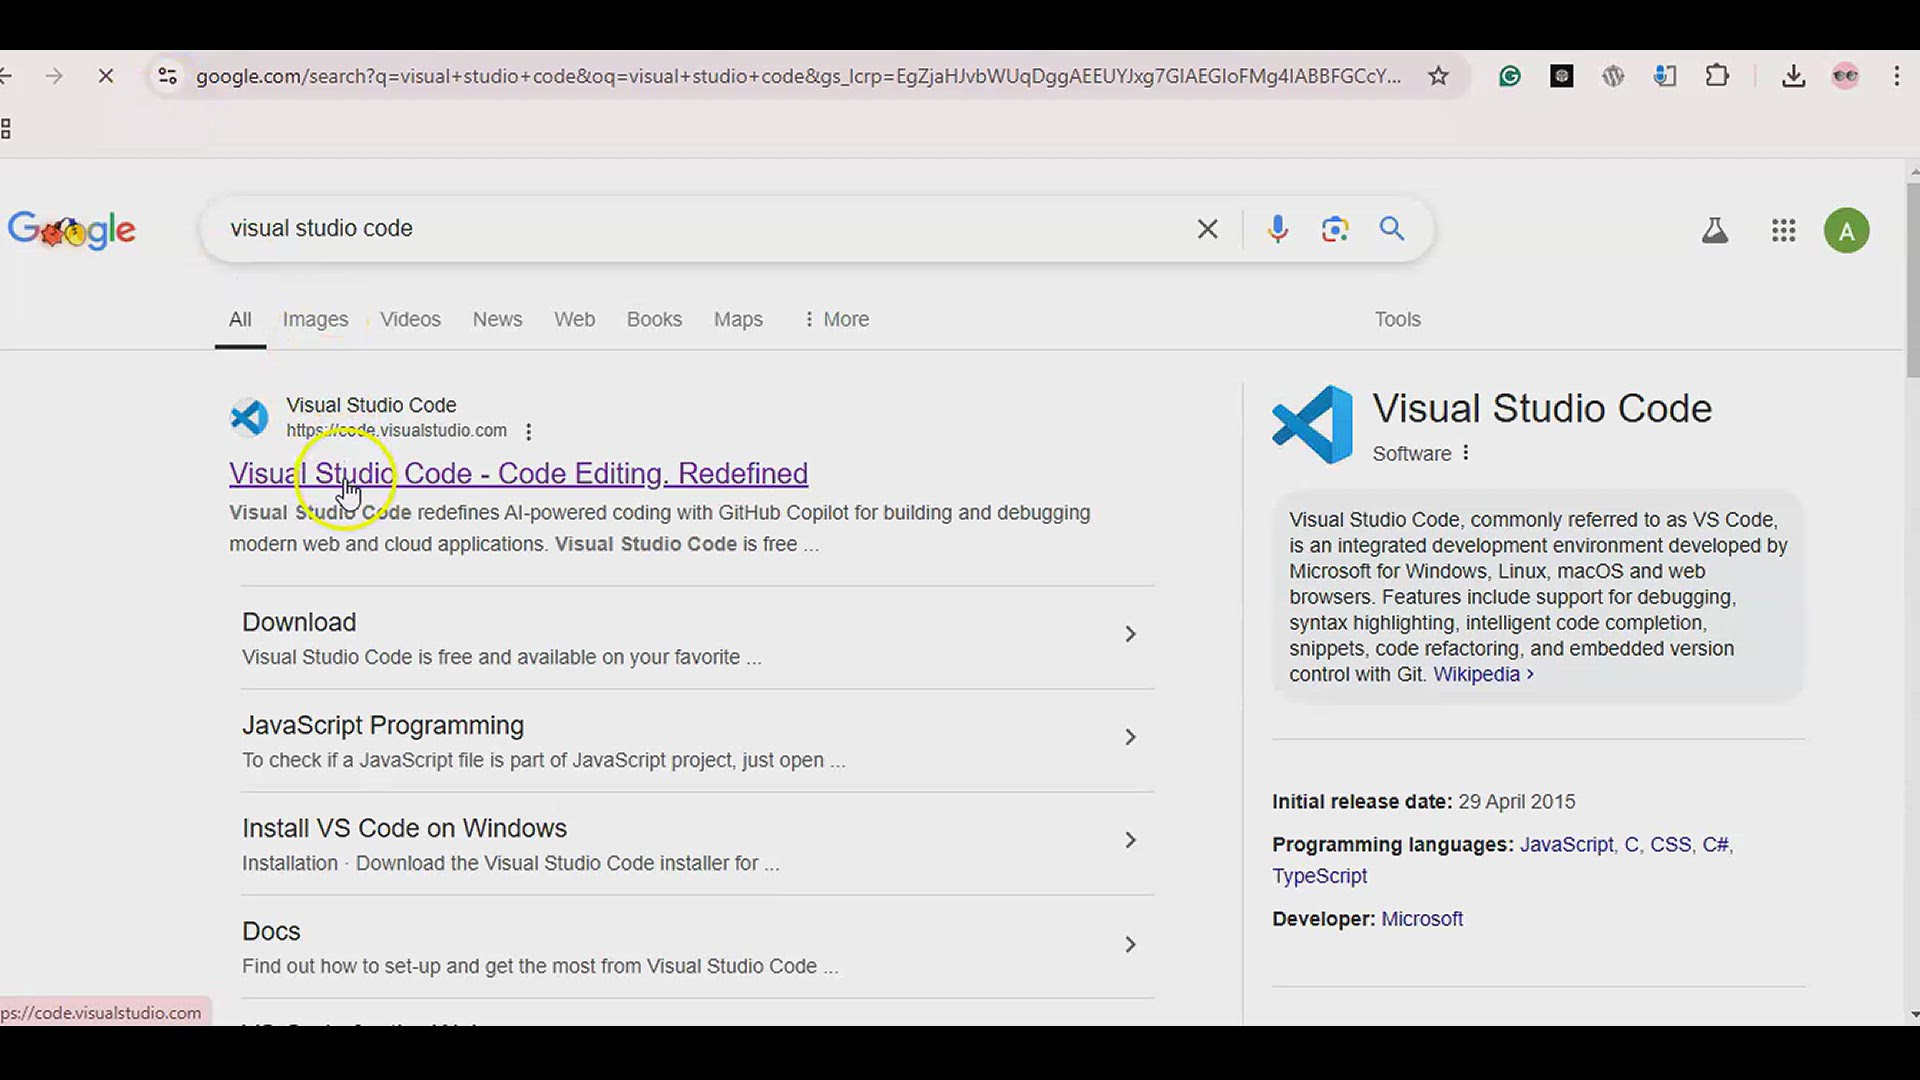Viewport: 1920px width, 1080px height.
Task: Expand Install VS Code on Windows chevron
Action: pyautogui.click(x=1130, y=840)
